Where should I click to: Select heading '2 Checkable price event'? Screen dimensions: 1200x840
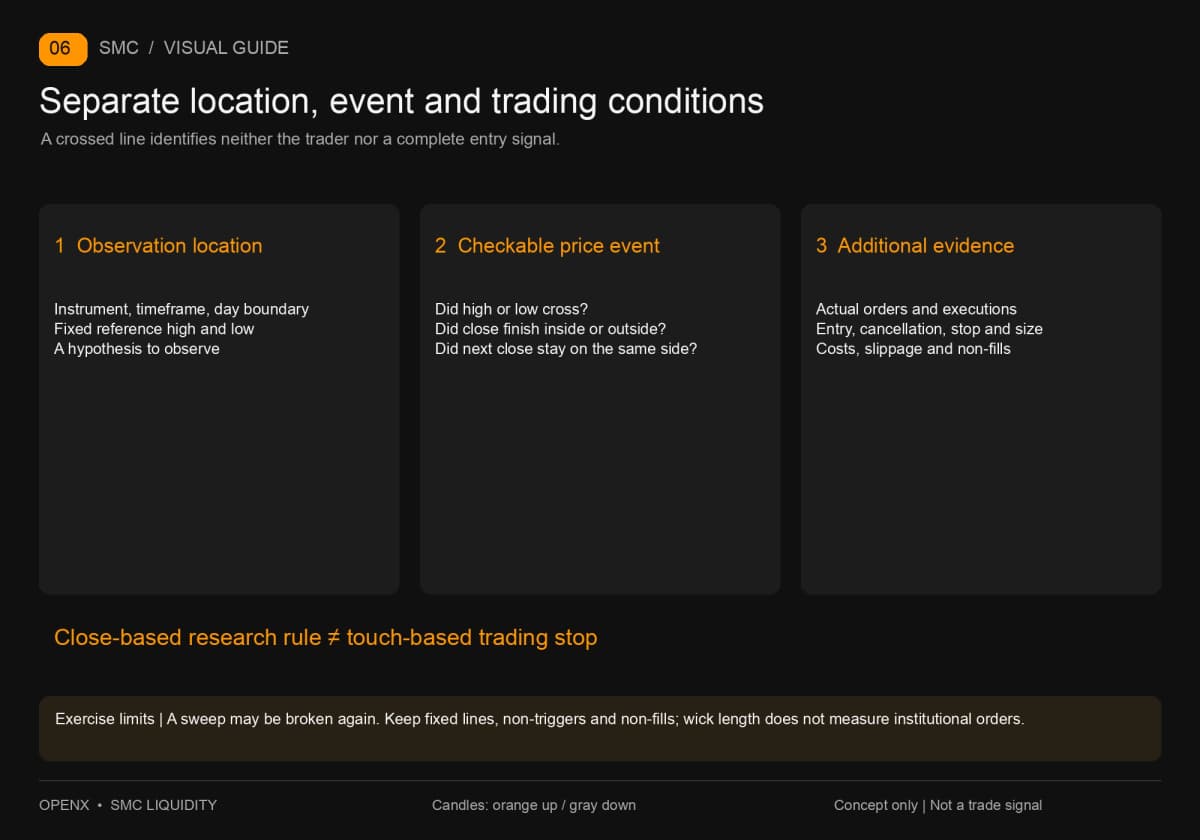tap(547, 246)
